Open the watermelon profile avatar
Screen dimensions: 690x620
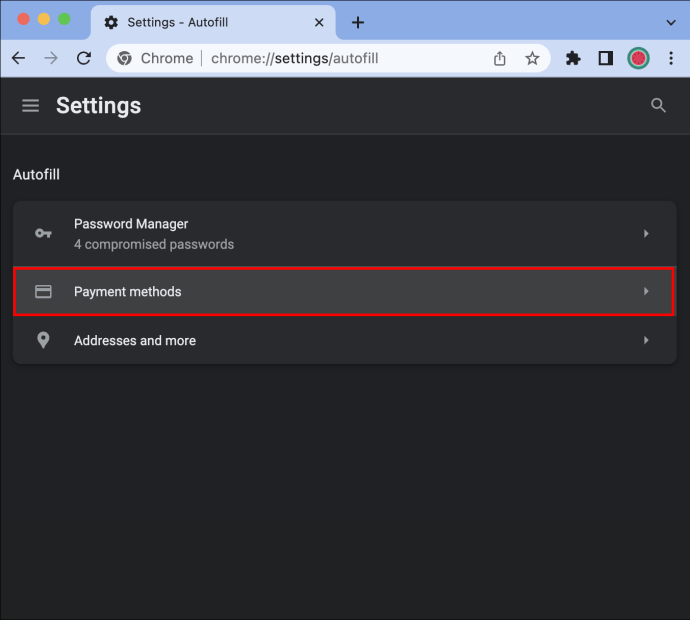(638, 58)
